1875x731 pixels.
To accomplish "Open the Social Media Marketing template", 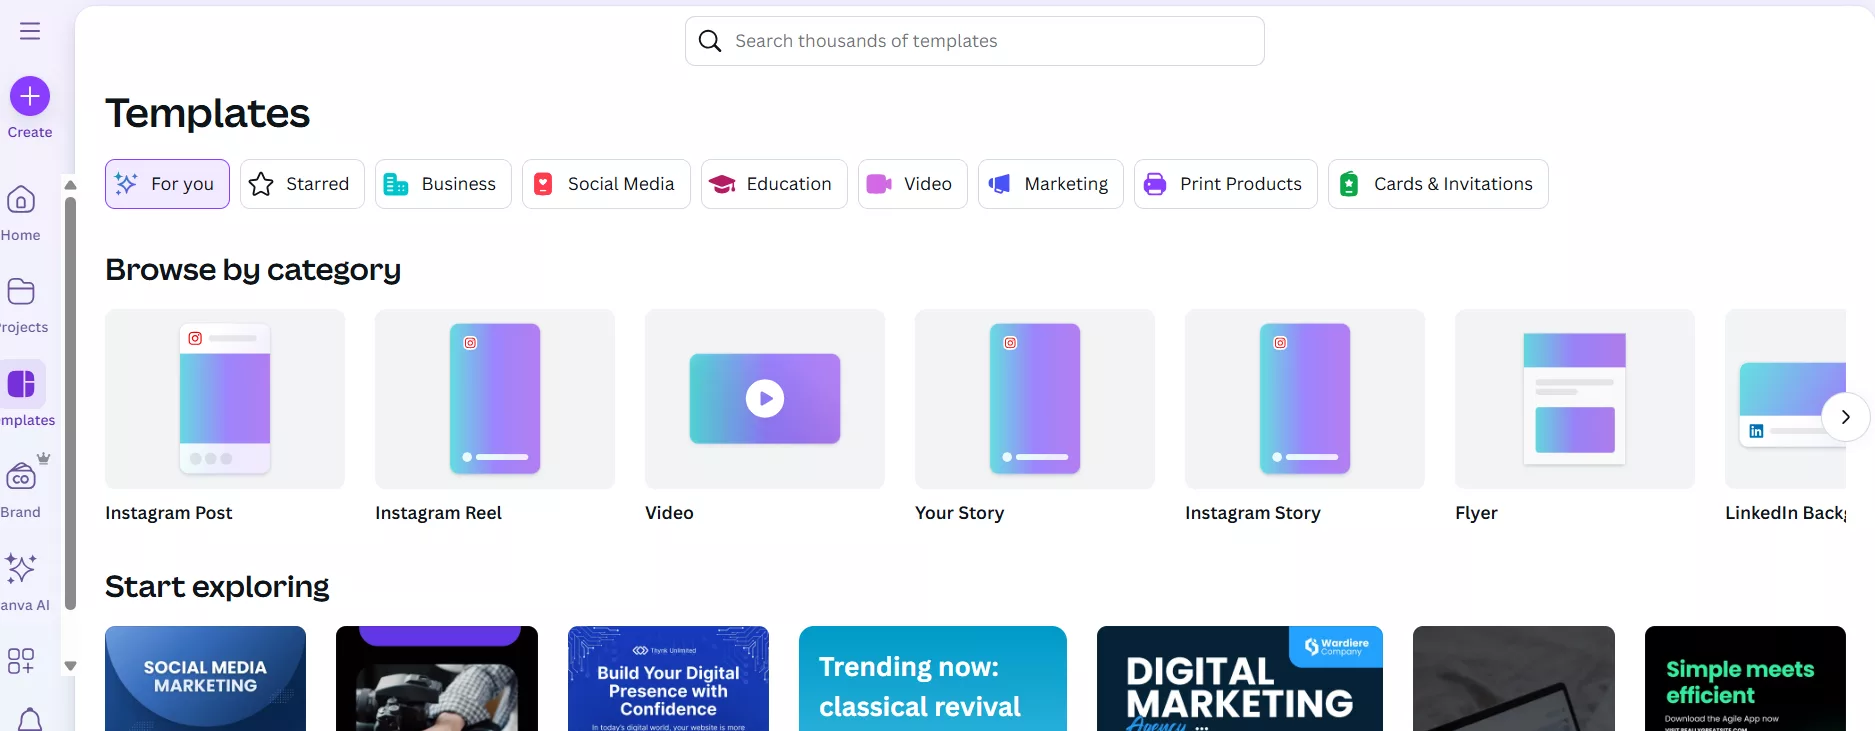I will point(205,679).
